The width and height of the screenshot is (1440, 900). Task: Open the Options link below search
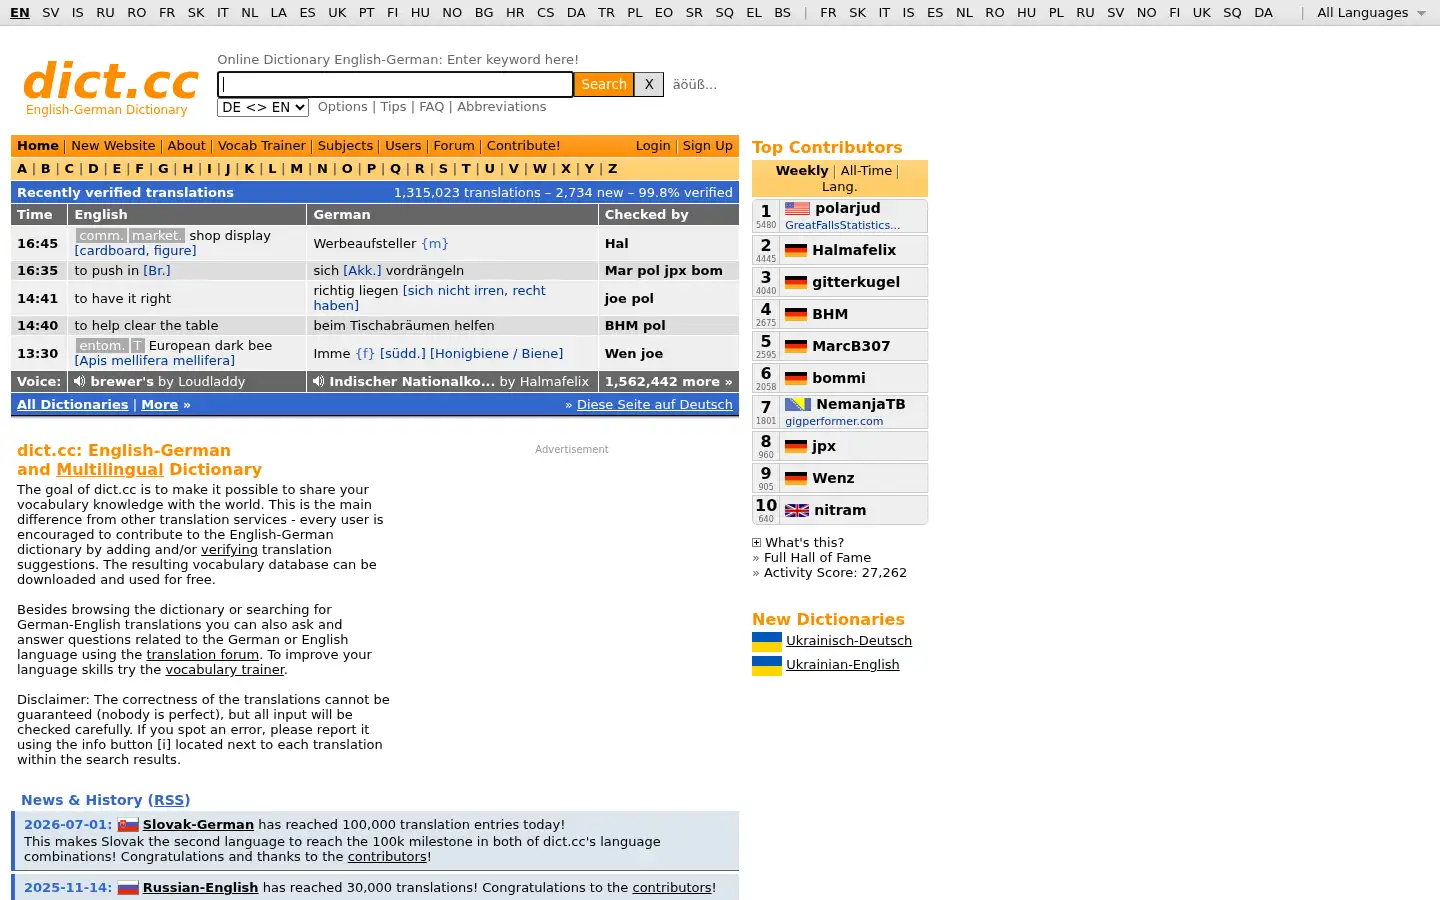[x=343, y=107]
